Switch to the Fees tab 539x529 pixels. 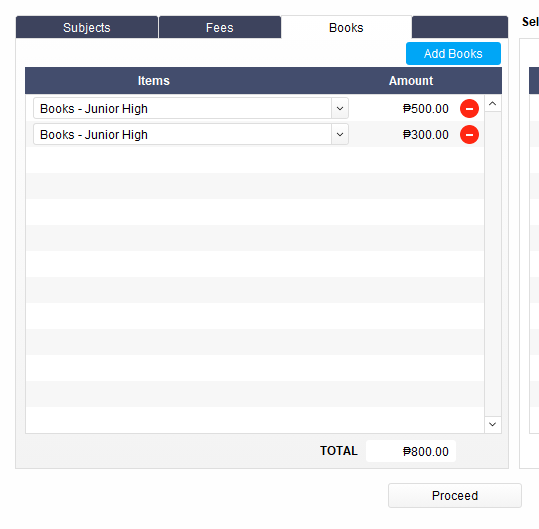[220, 27]
